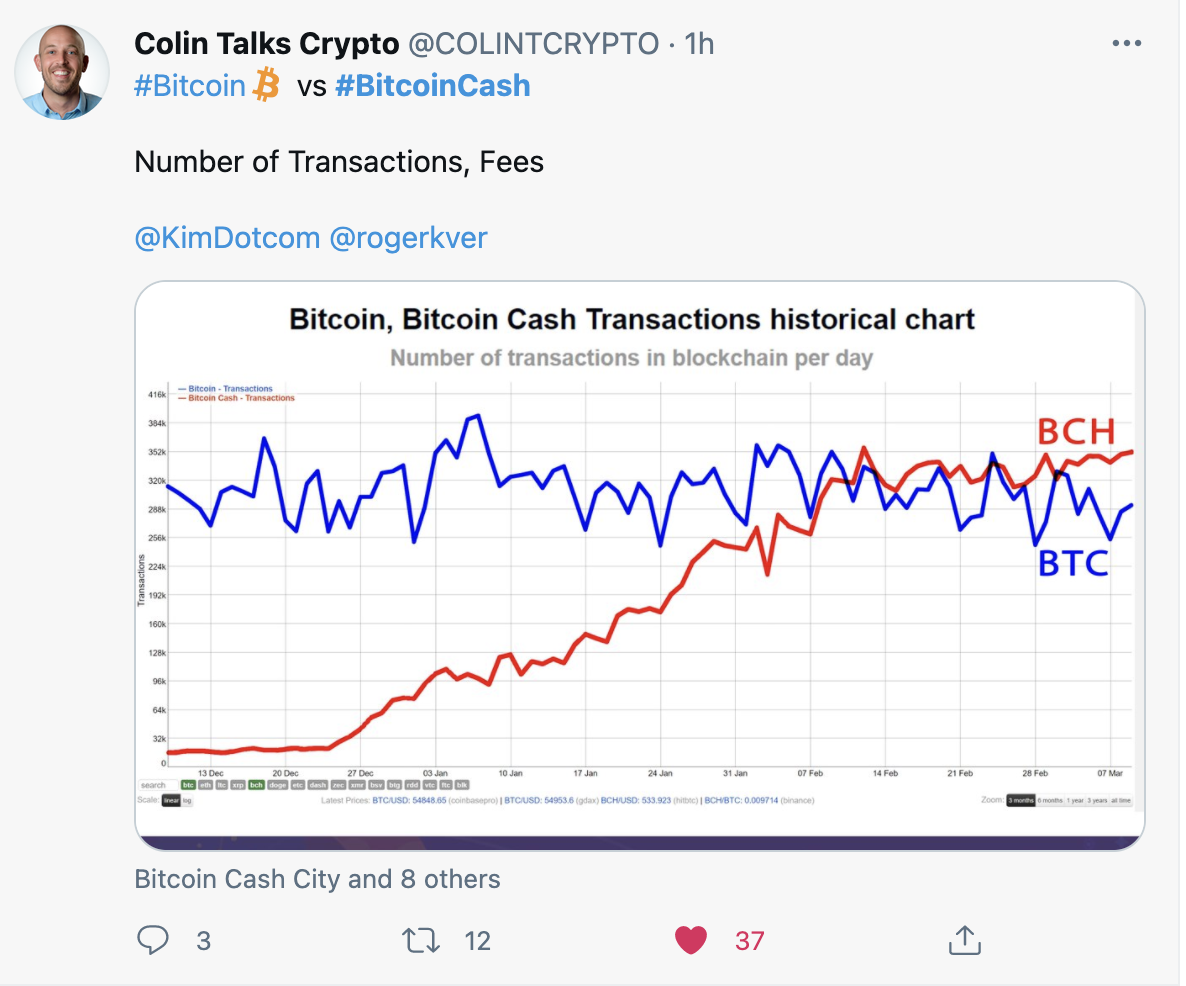View the 37 likes count
1186x986 pixels.
[750, 941]
